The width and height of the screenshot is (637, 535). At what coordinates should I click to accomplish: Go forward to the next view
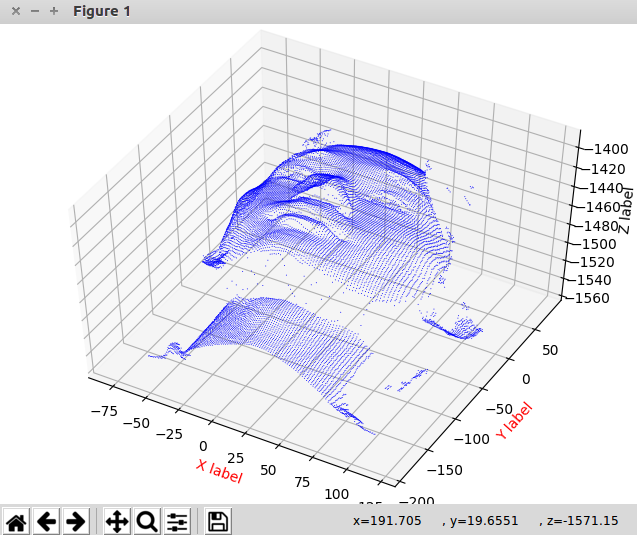[x=76, y=521]
